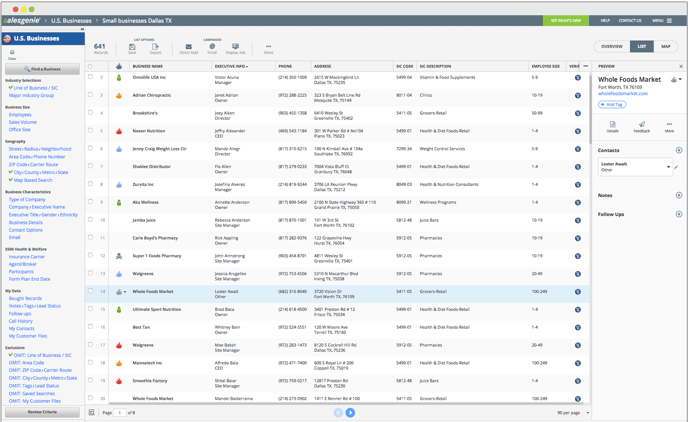Screen dimensions: 688x422
Task: Go to next page with arrow button
Action: pyautogui.click(x=350, y=413)
